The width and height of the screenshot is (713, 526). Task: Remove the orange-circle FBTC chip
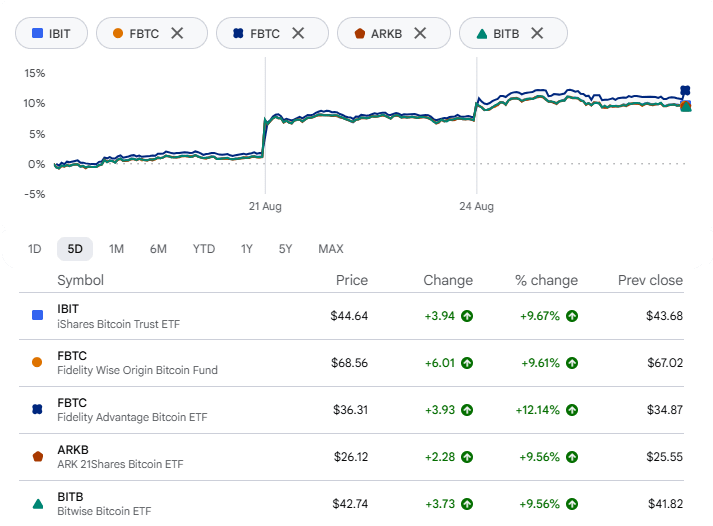(x=177, y=33)
